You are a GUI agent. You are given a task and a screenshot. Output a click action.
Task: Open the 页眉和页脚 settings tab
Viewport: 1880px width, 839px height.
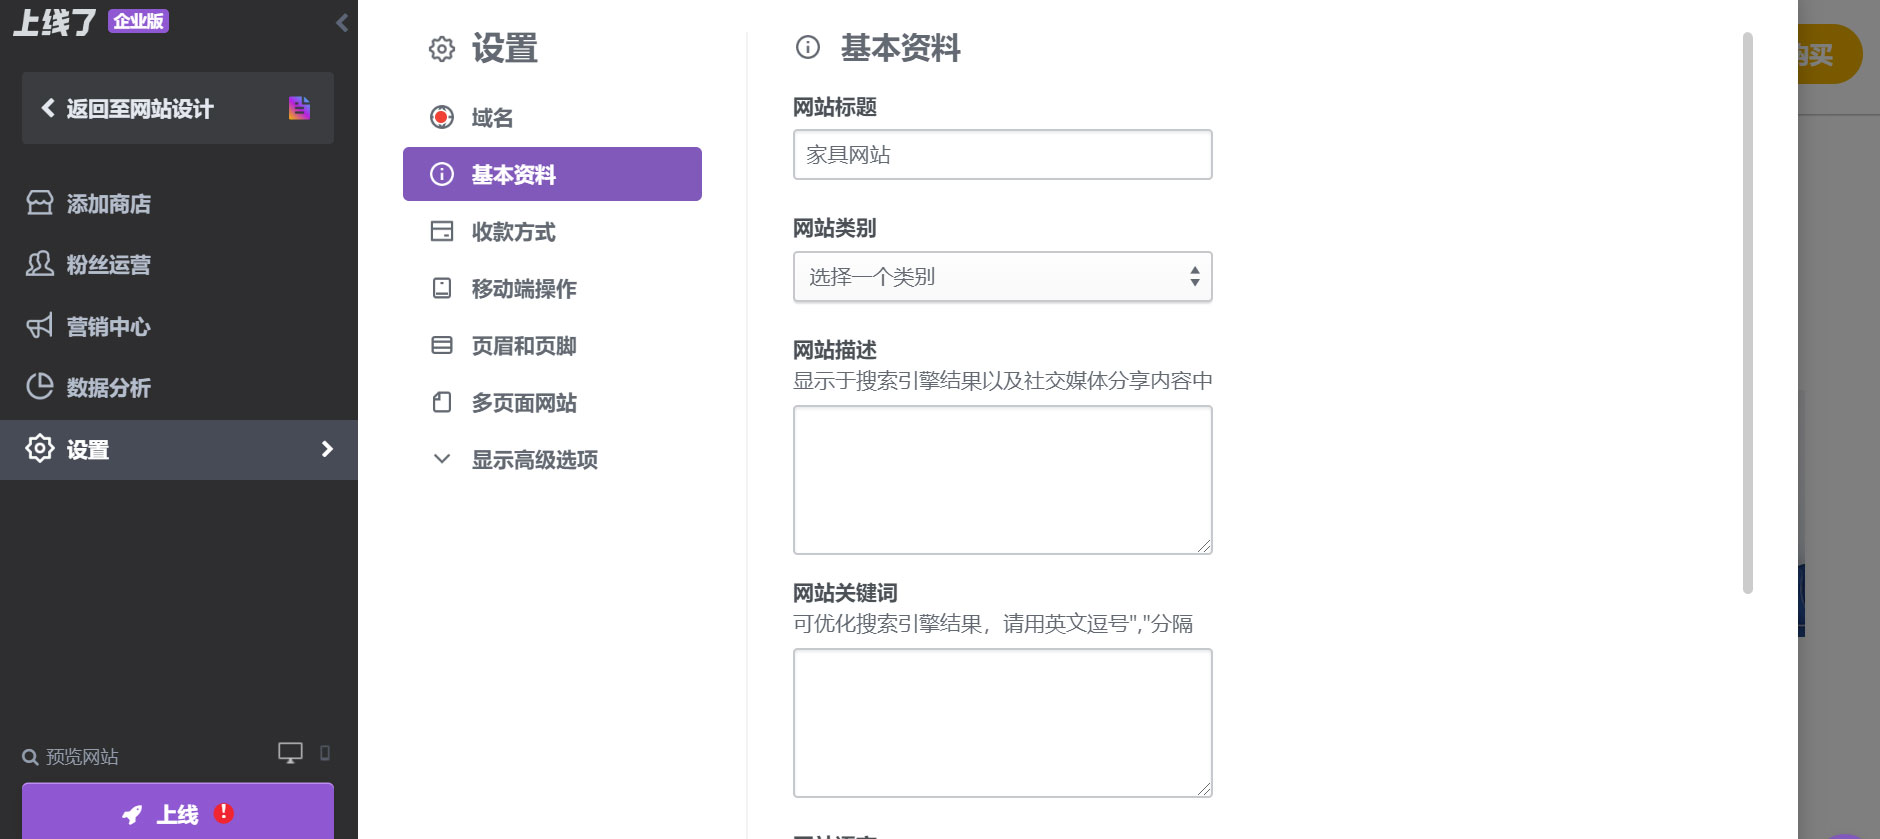(x=552, y=346)
